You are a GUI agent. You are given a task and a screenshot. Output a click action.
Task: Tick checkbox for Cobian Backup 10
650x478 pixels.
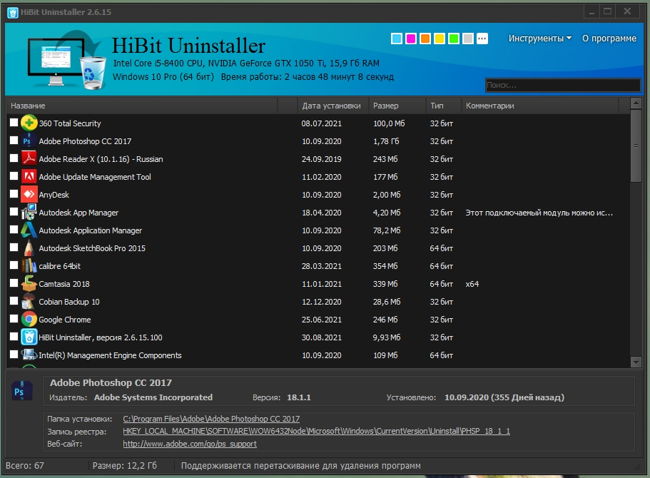[14, 301]
